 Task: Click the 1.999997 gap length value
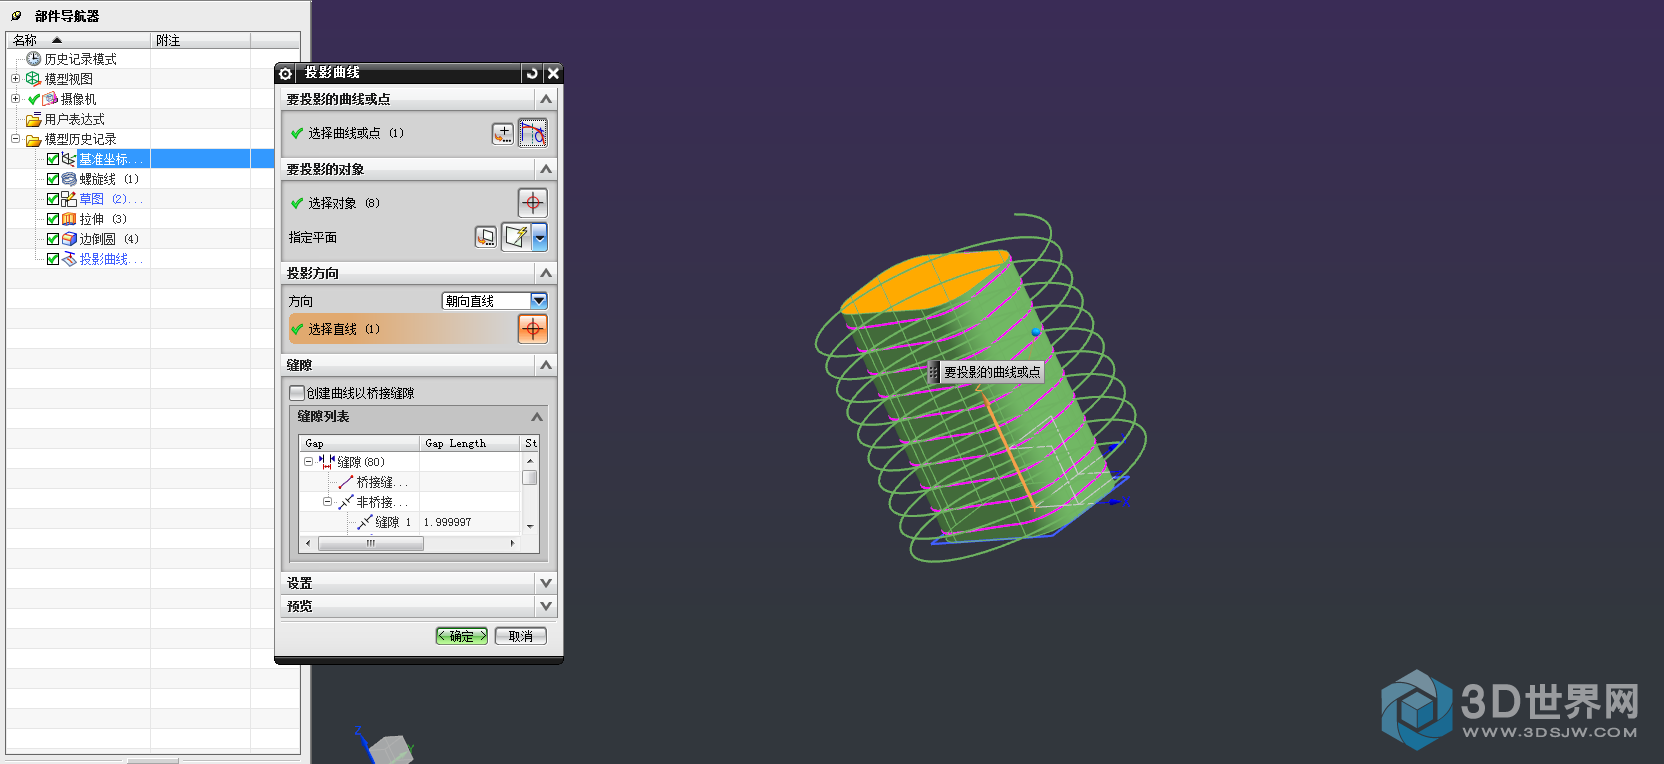coord(447,522)
